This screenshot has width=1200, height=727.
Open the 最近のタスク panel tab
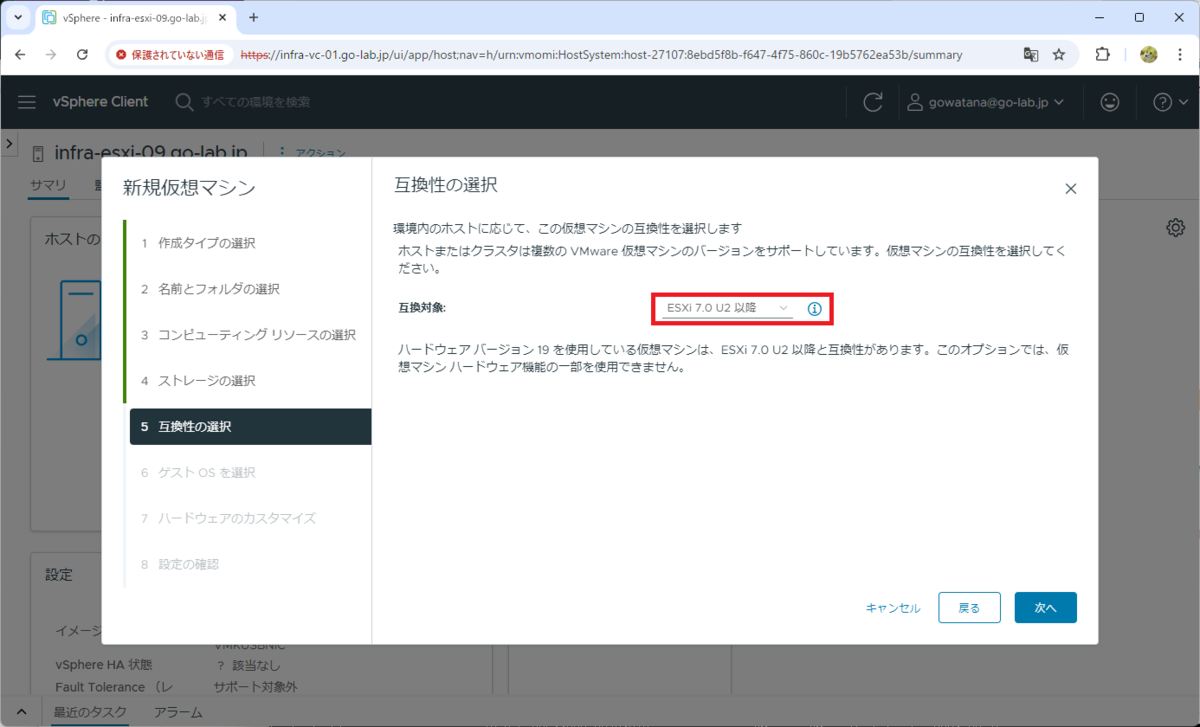[90, 712]
